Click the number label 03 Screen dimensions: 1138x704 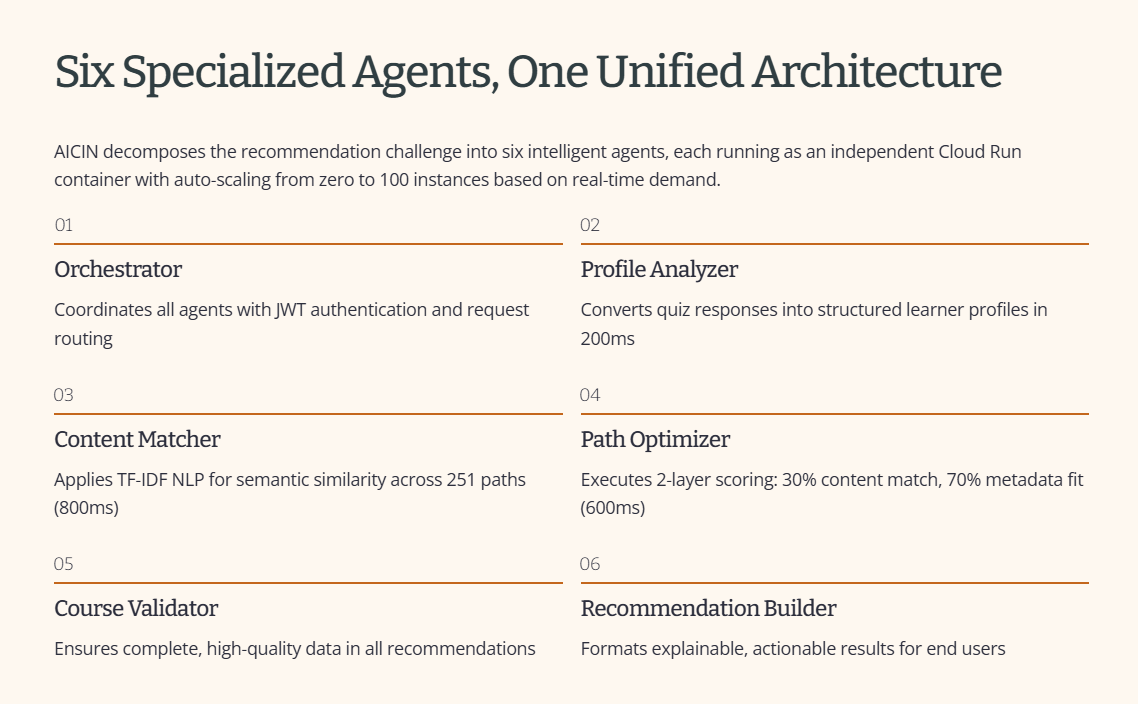coord(64,395)
